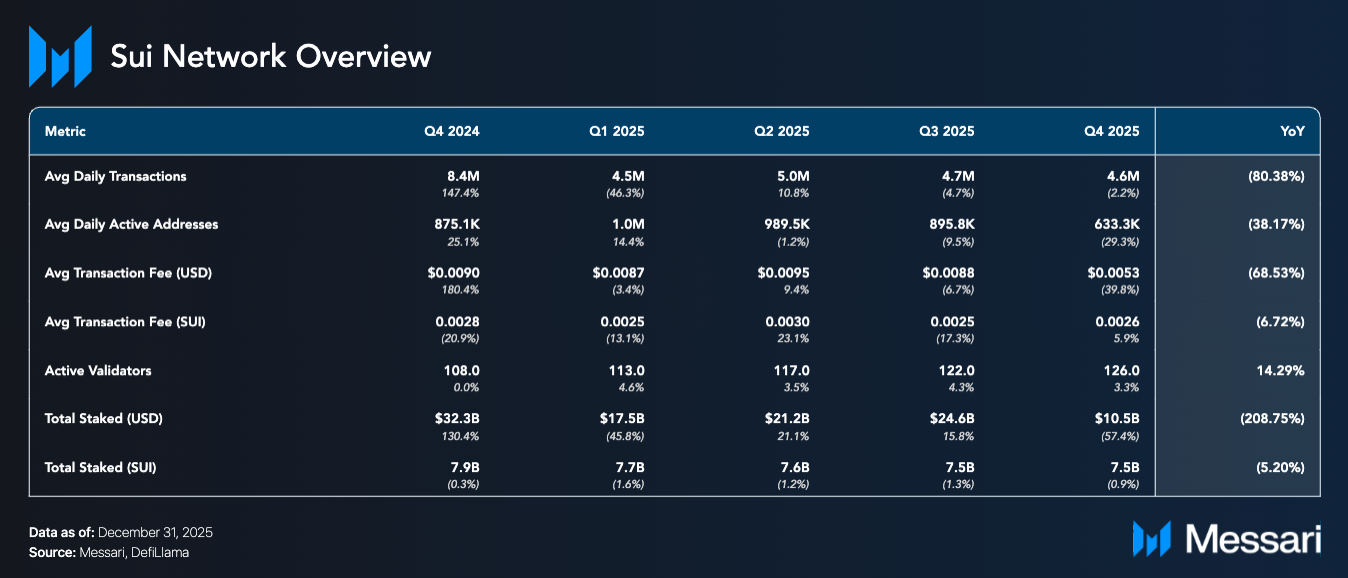Click the 8.4M value

coord(464,176)
